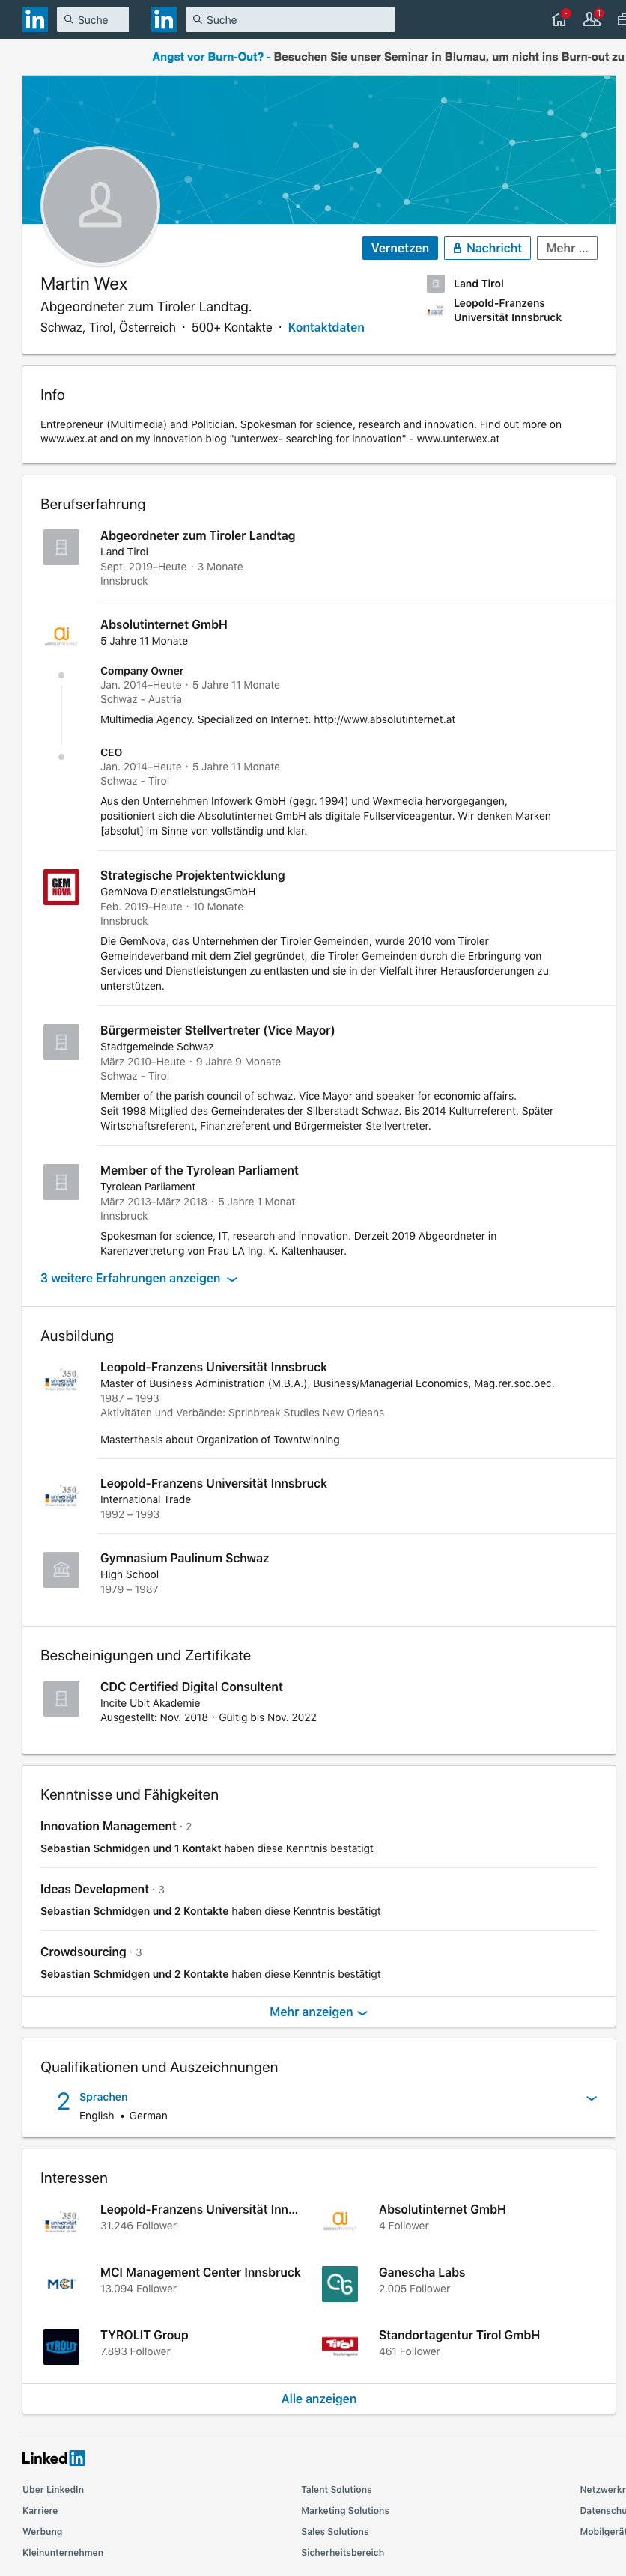The image size is (626, 2576).
Task: Open the LinkedIn home icon in header
Action: tap(560, 19)
